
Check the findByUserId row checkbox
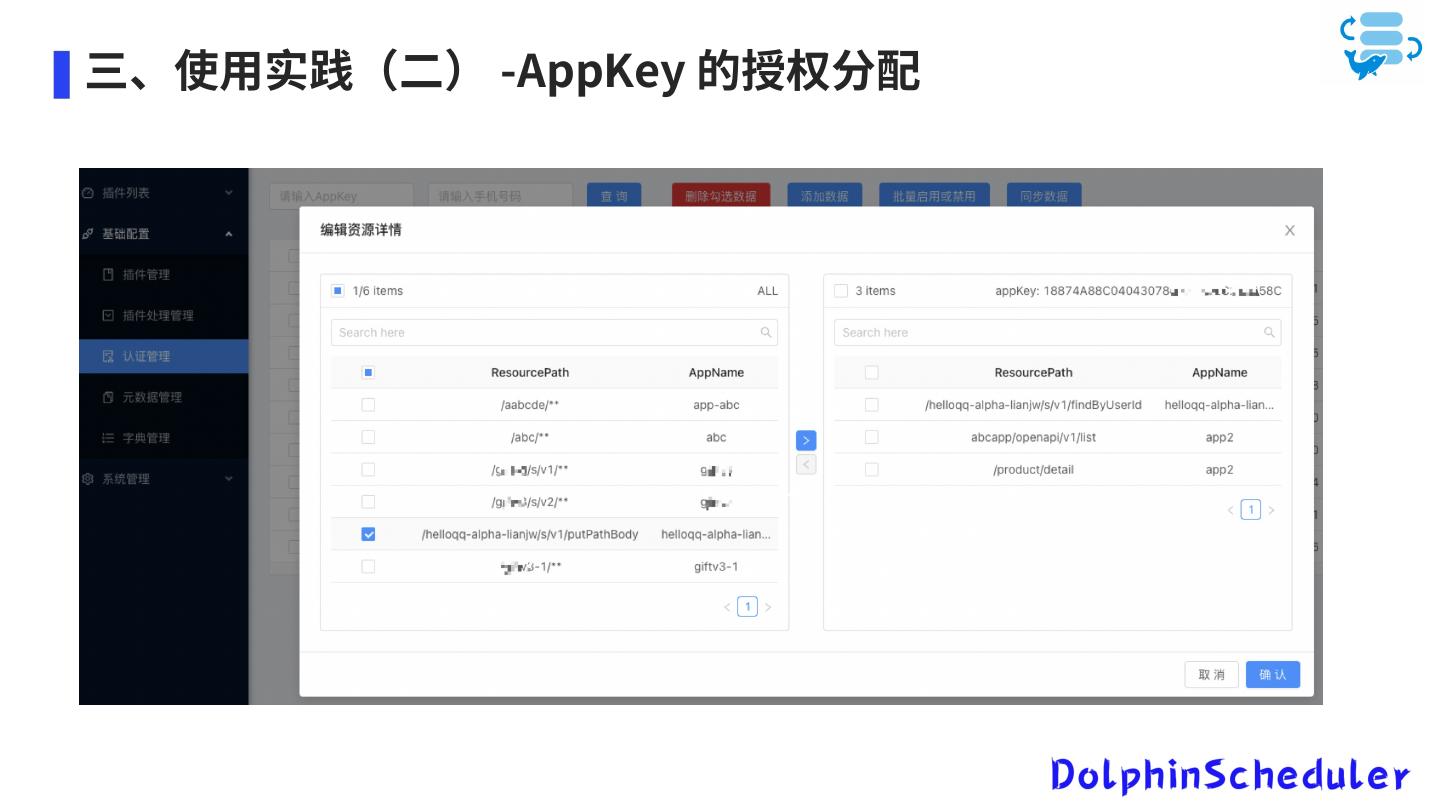click(871, 405)
